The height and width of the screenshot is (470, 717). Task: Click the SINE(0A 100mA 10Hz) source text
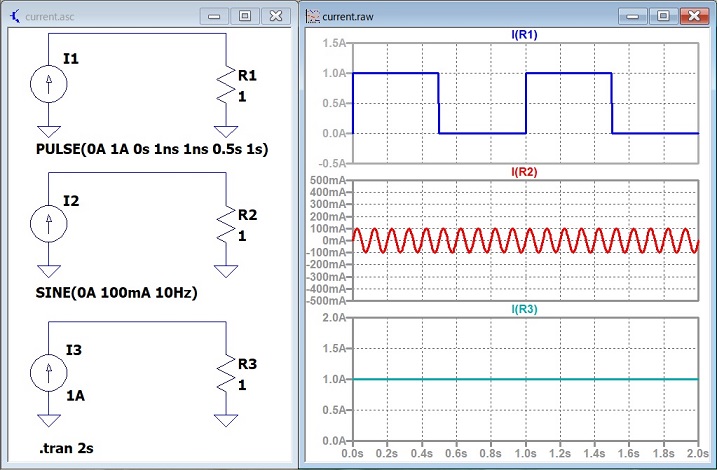click(x=117, y=293)
